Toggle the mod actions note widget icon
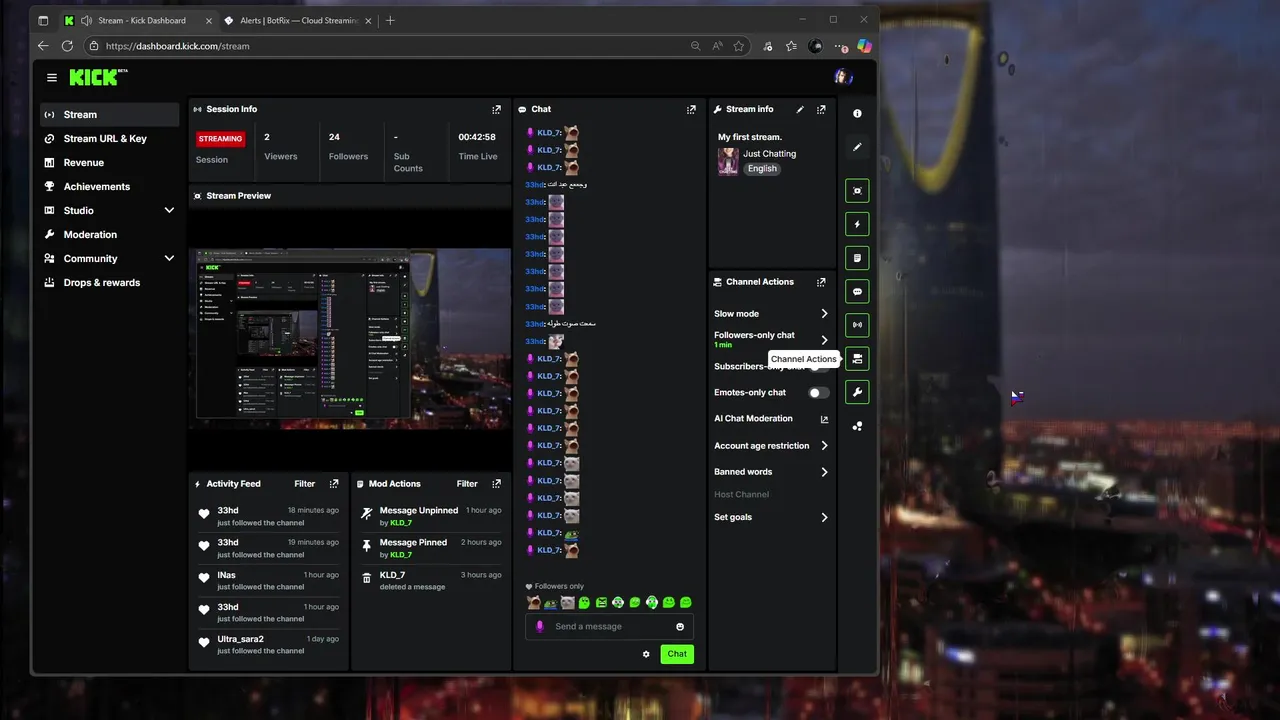 click(857, 258)
